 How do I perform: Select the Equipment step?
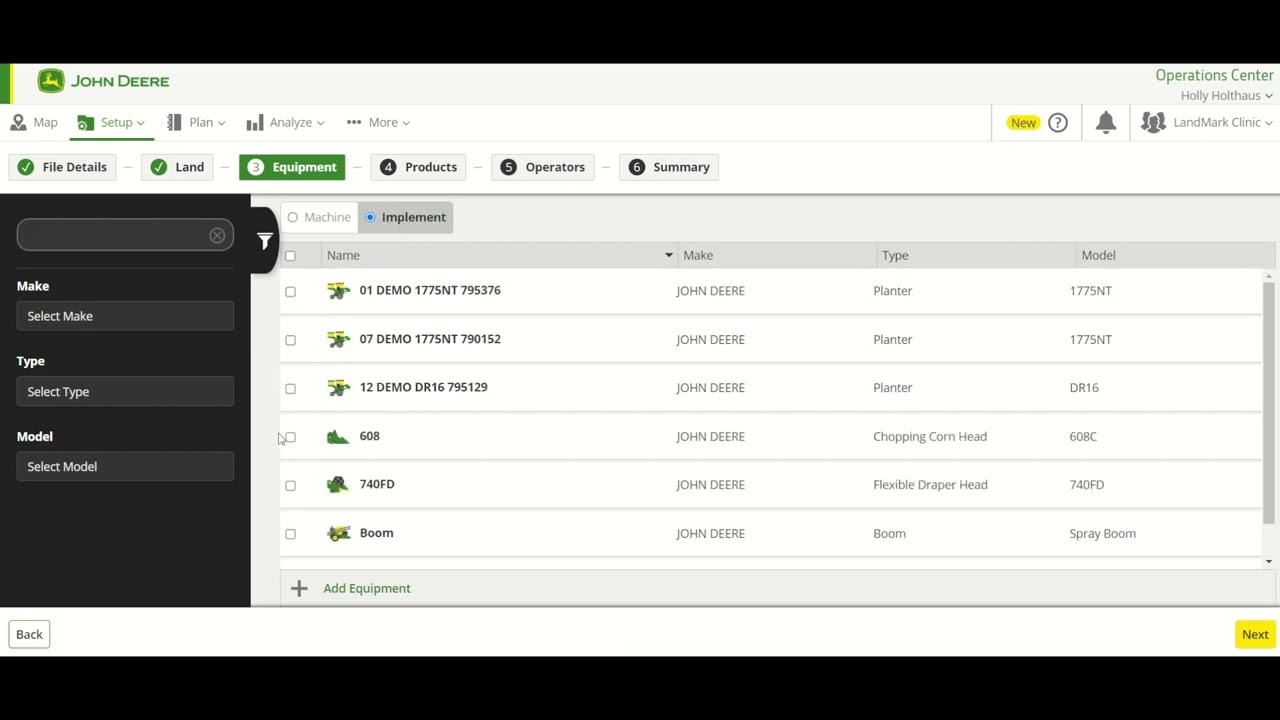[292, 167]
